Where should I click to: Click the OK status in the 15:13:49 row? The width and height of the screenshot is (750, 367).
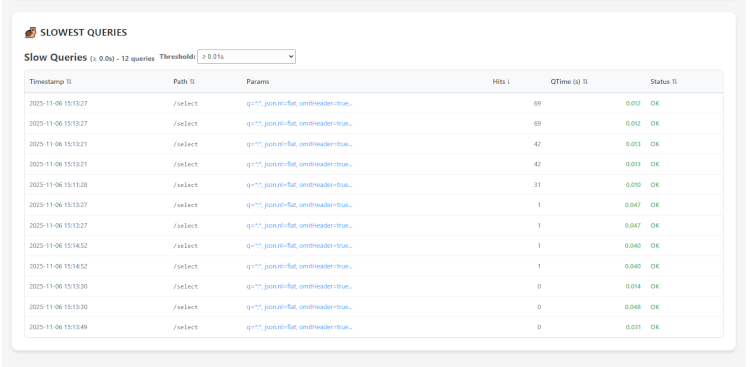tap(655, 327)
